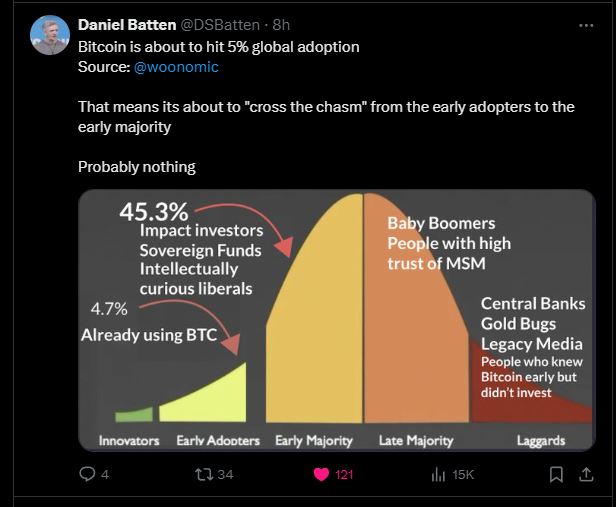Click the reply speech bubble icon
The width and height of the screenshot is (616, 507).
pyautogui.click(x=87, y=474)
